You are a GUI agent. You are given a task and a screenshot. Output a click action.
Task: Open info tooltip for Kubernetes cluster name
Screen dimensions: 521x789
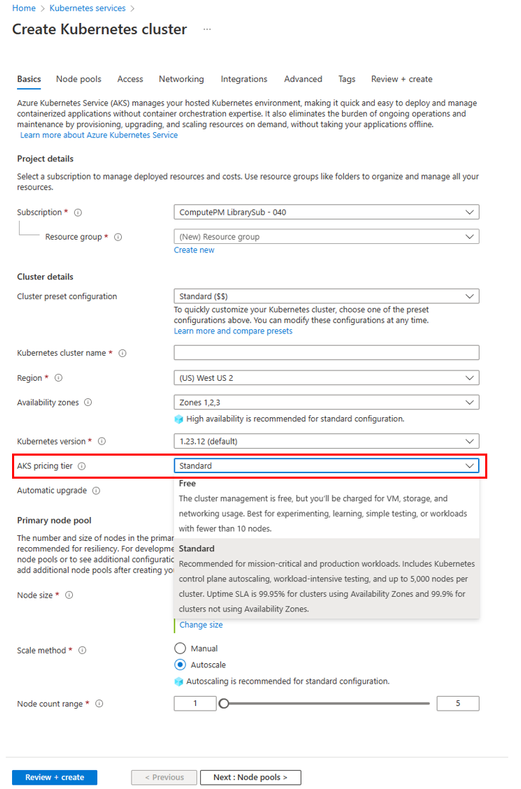click(x=122, y=353)
